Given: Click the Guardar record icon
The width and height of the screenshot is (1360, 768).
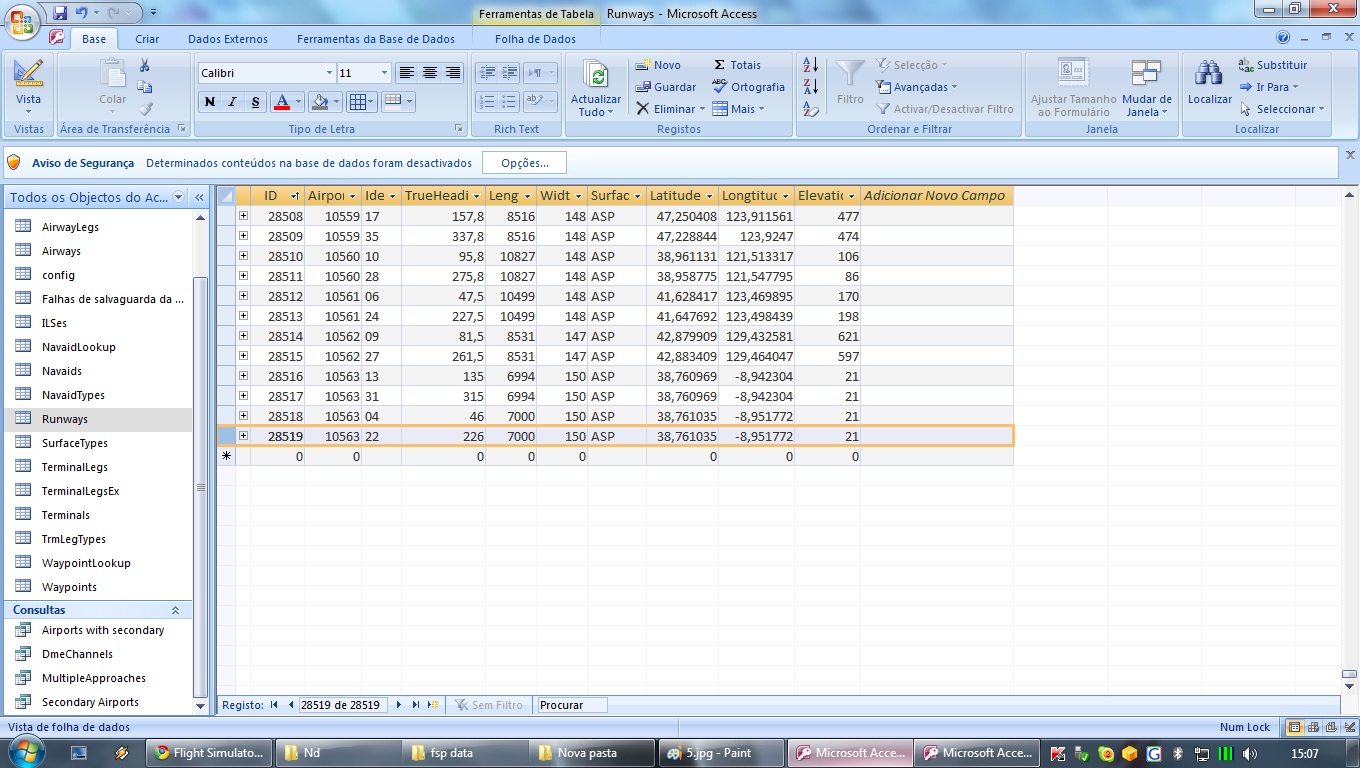Looking at the screenshot, I should (x=643, y=87).
